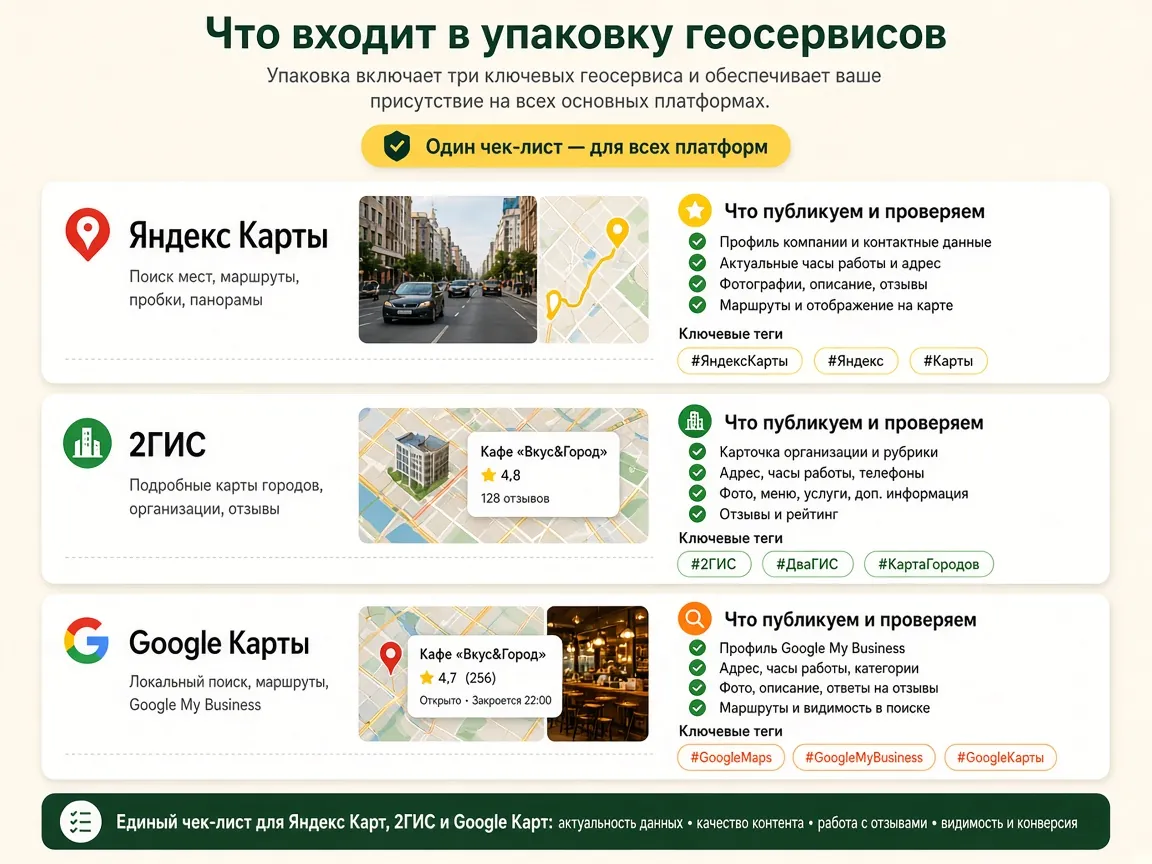Click checkmark beside Фото, описание, ответы на отзывы

pos(697,688)
